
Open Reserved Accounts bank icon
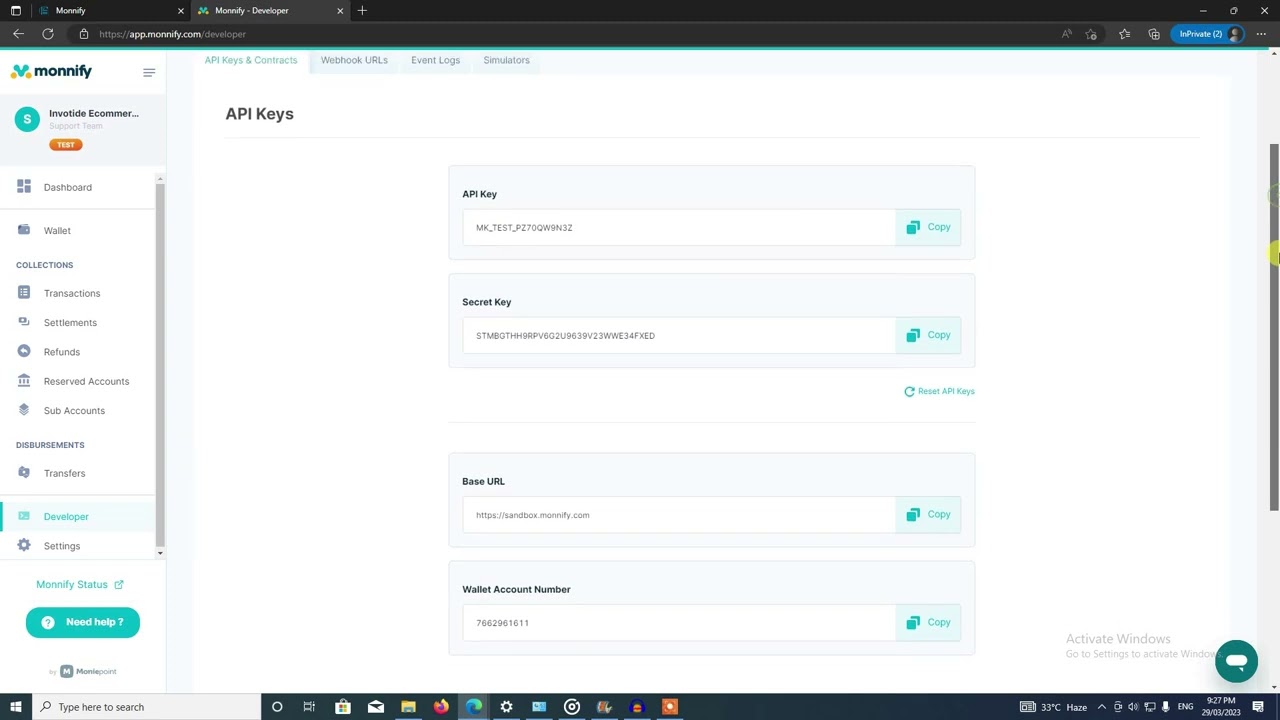[23, 381]
